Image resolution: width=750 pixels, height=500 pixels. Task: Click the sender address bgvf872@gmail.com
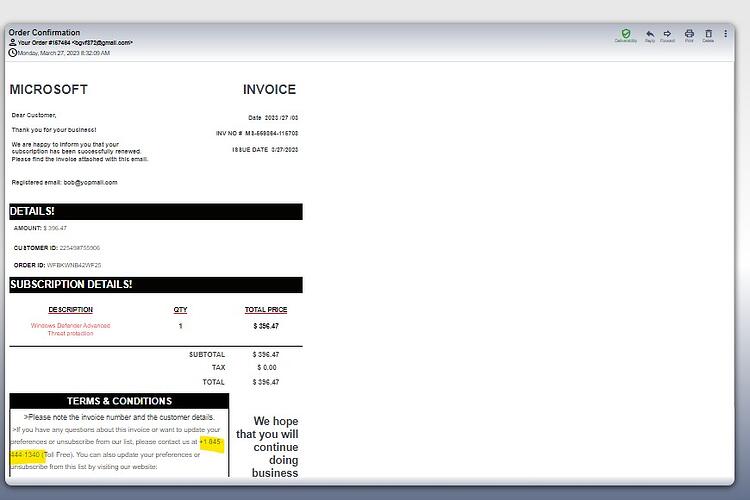tap(102, 43)
